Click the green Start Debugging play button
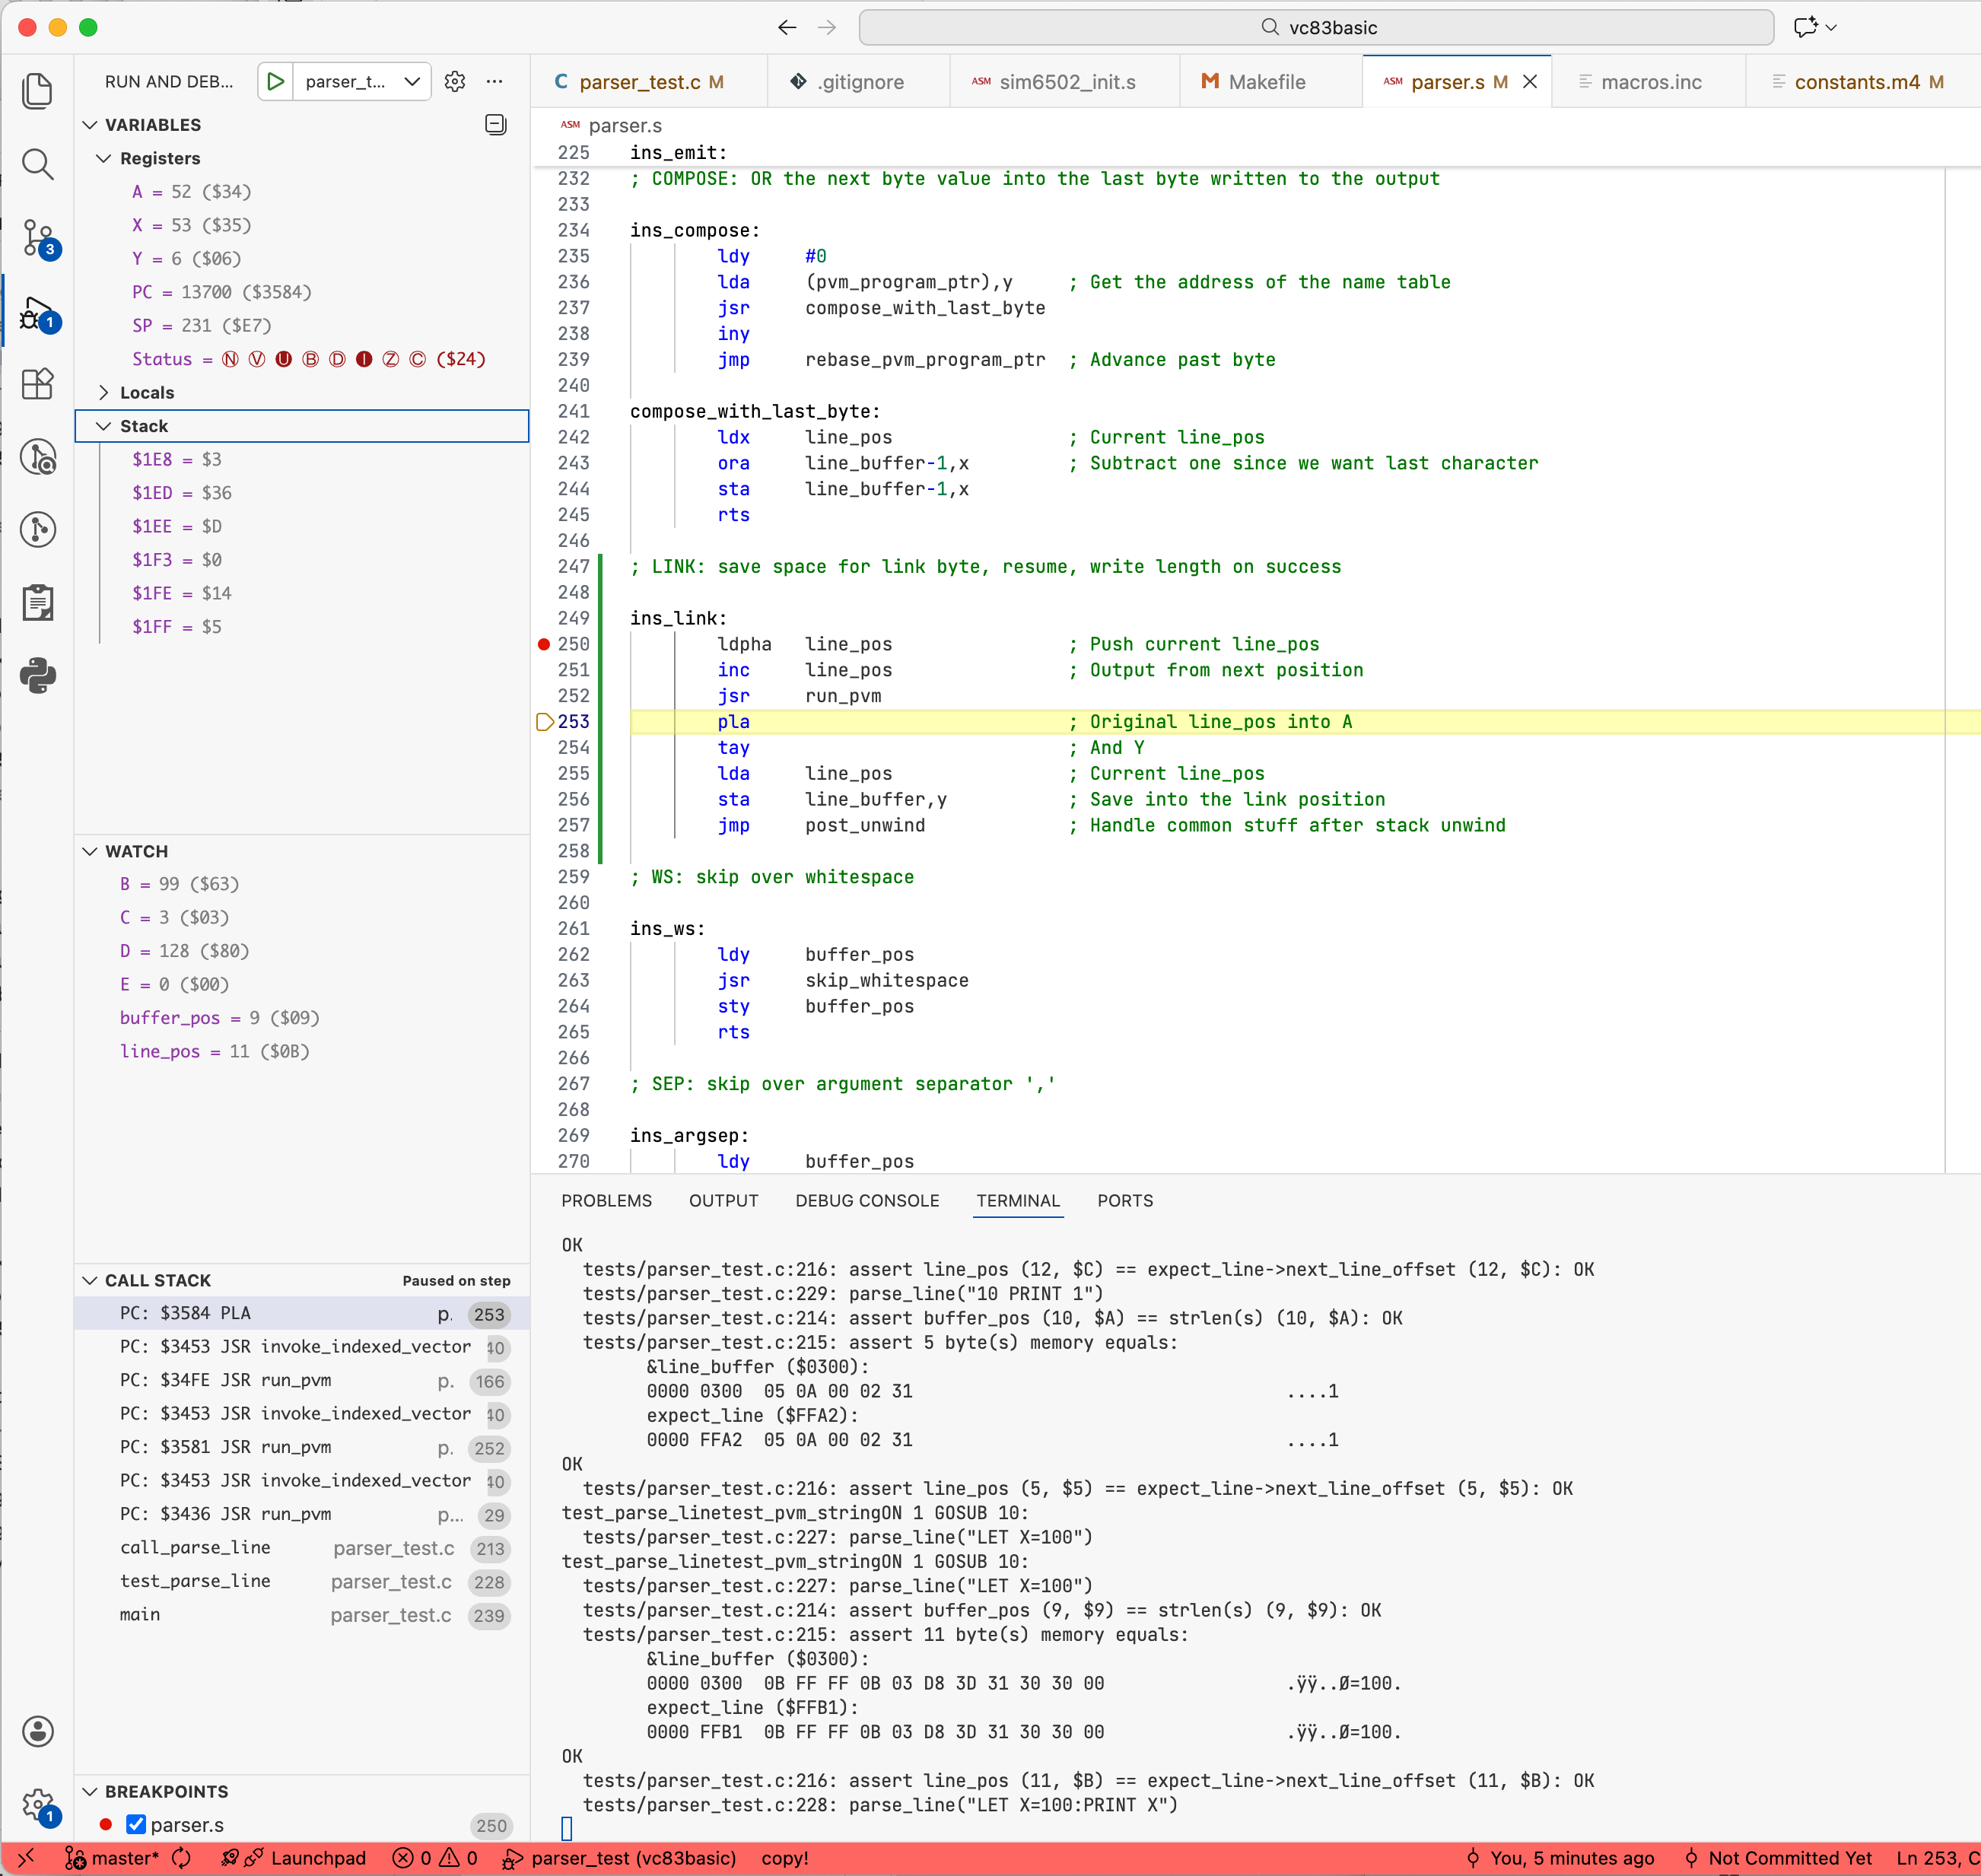The image size is (1981, 1876). [x=276, y=82]
